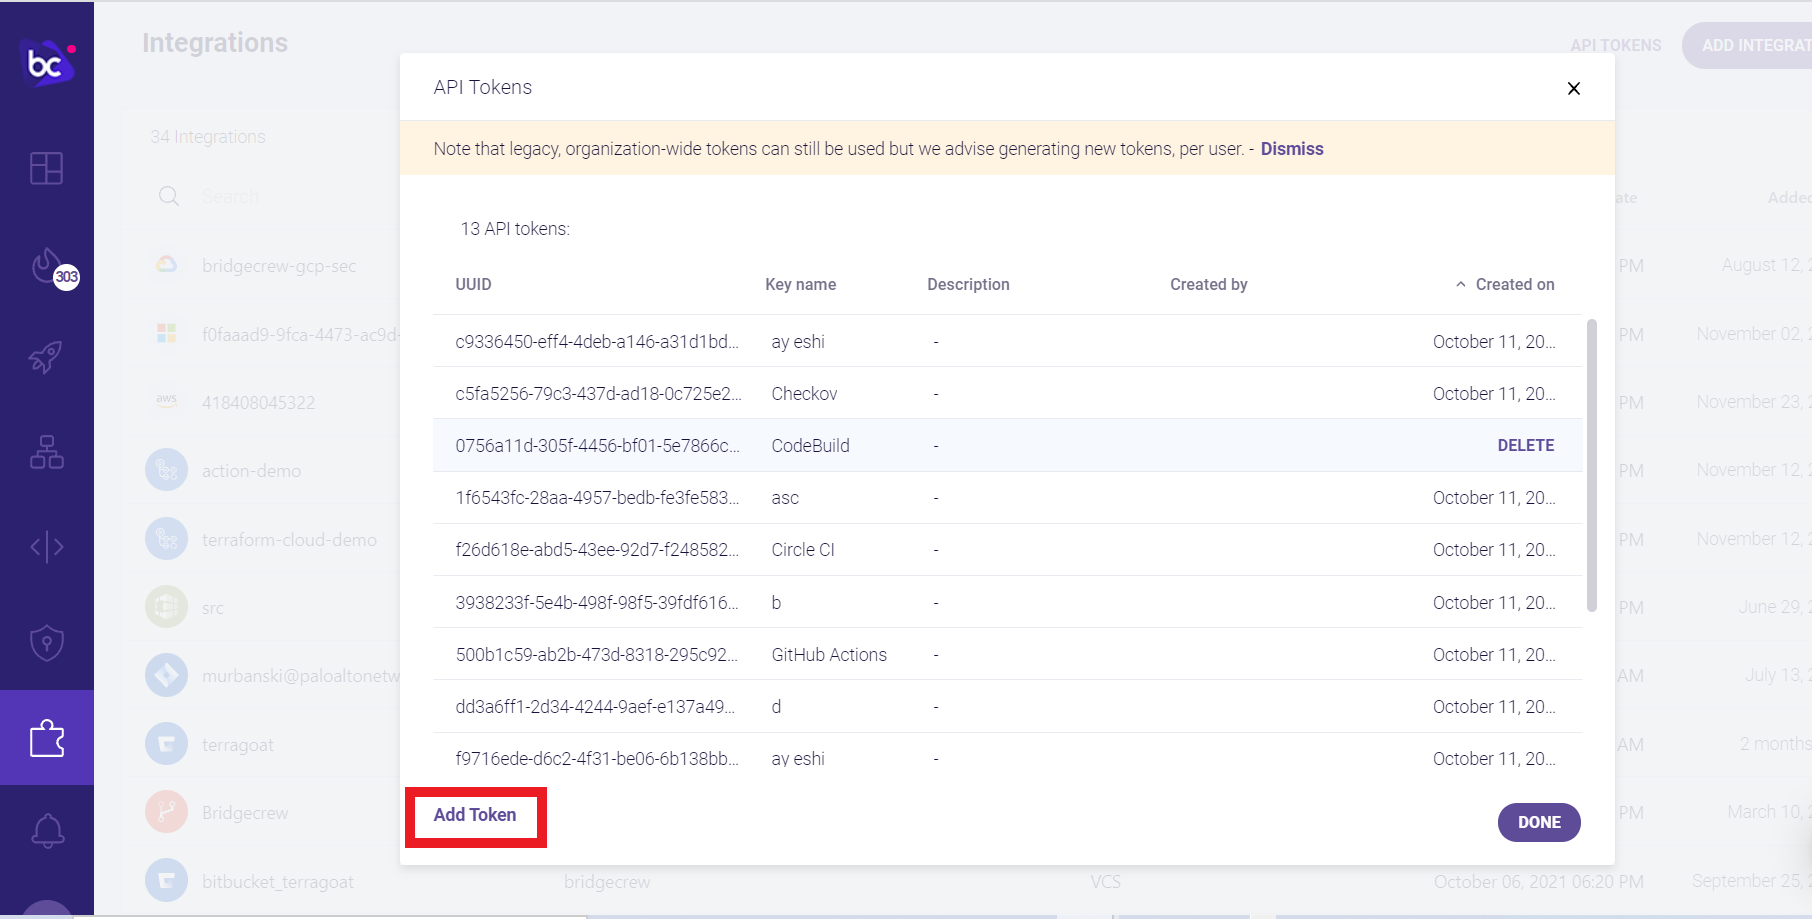Viewport: 1812px width, 919px height.
Task: Add a new API token
Action: click(x=475, y=815)
